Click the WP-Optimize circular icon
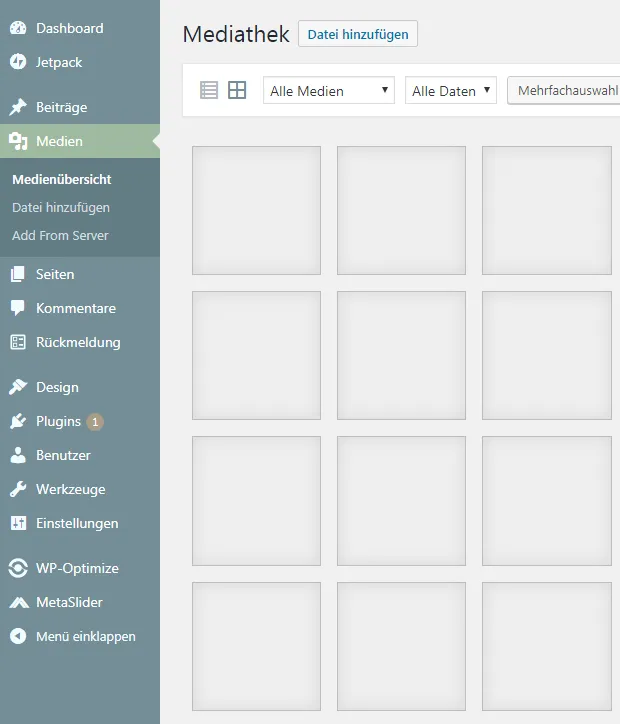The width and height of the screenshot is (620, 724). (18, 568)
